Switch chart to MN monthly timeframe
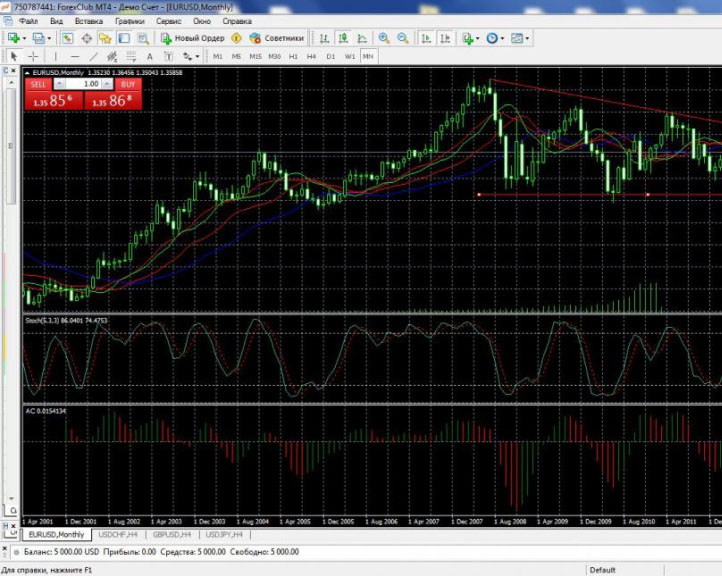Screen dimensions: 722x576 pyautogui.click(x=368, y=57)
